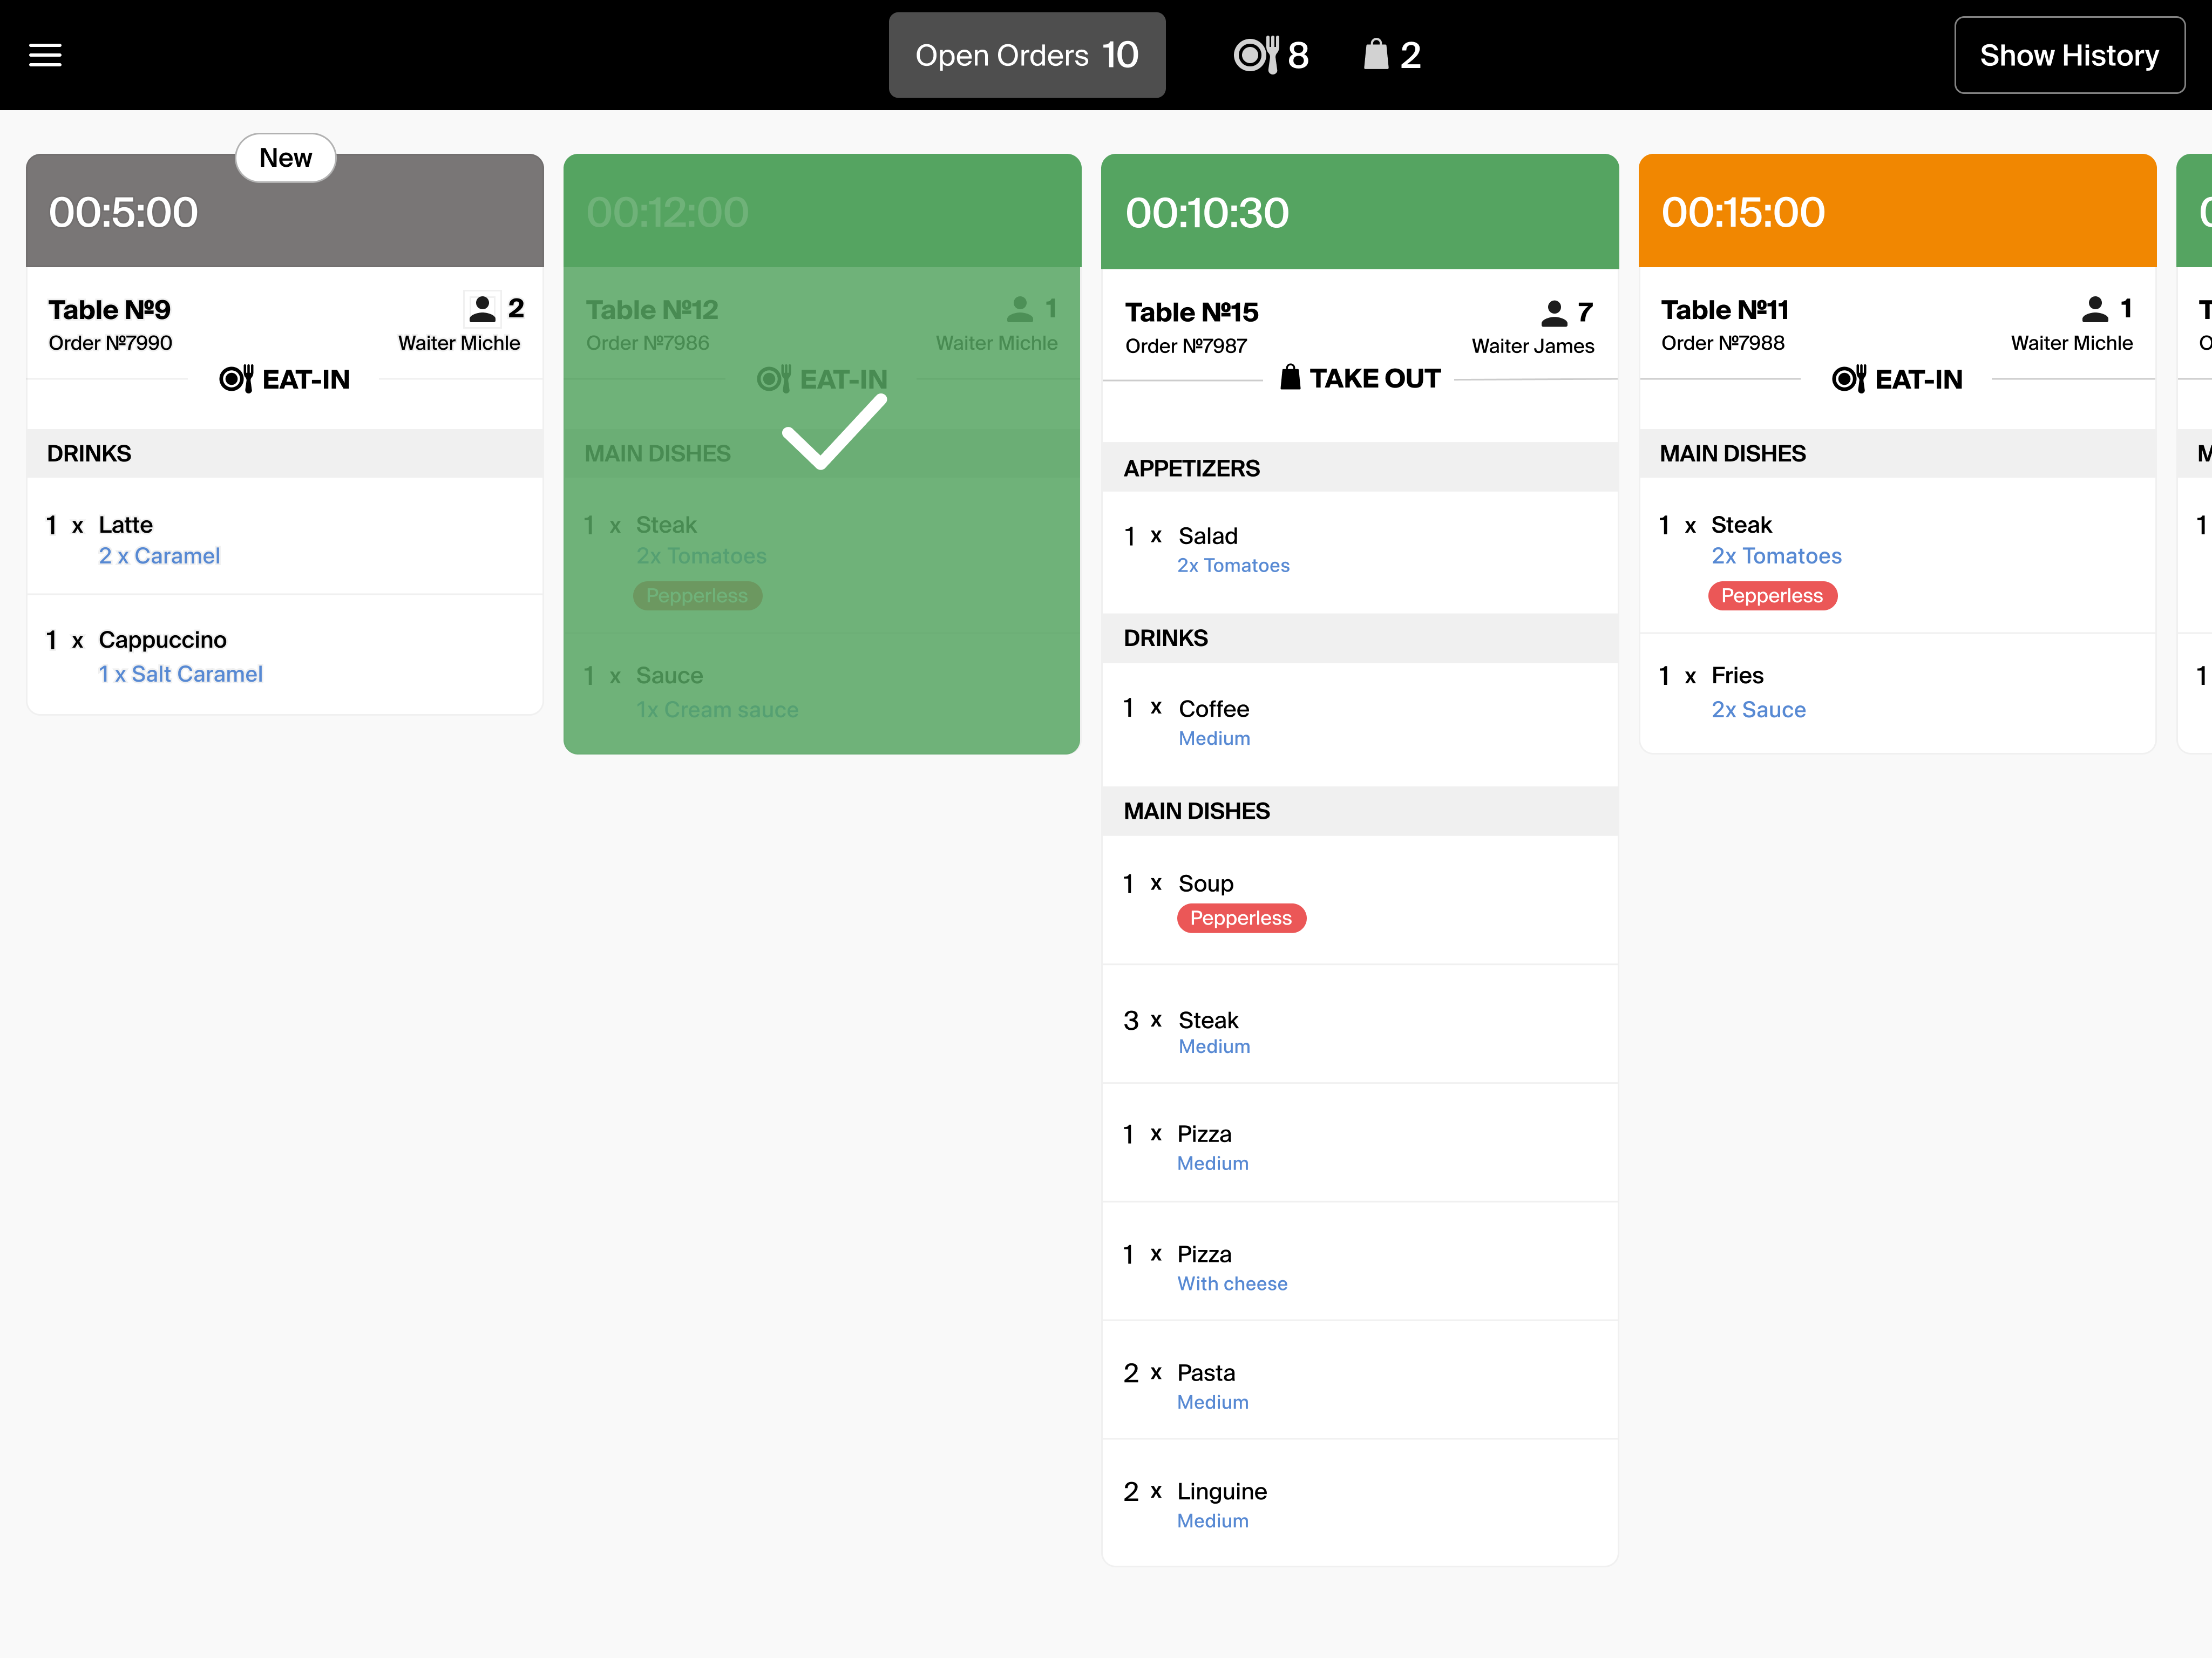
Task: Select the Coffee order item
Action: (x=1360, y=723)
